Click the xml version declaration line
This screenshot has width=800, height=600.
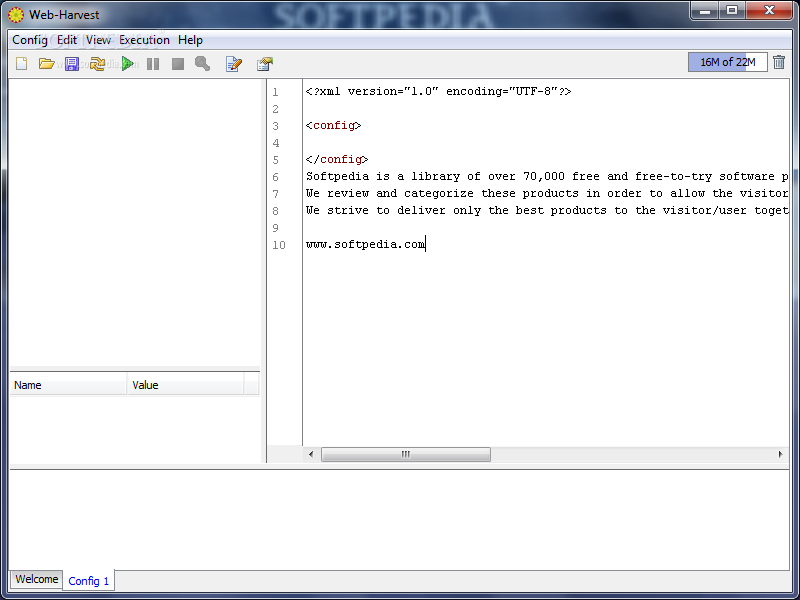tap(438, 91)
